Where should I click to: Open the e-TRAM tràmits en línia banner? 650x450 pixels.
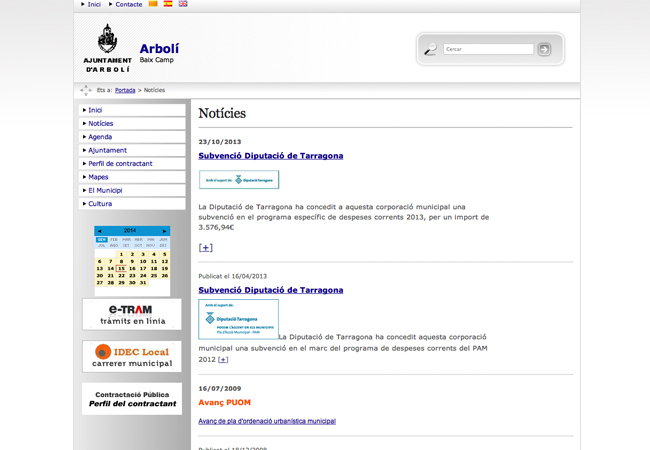click(x=131, y=314)
